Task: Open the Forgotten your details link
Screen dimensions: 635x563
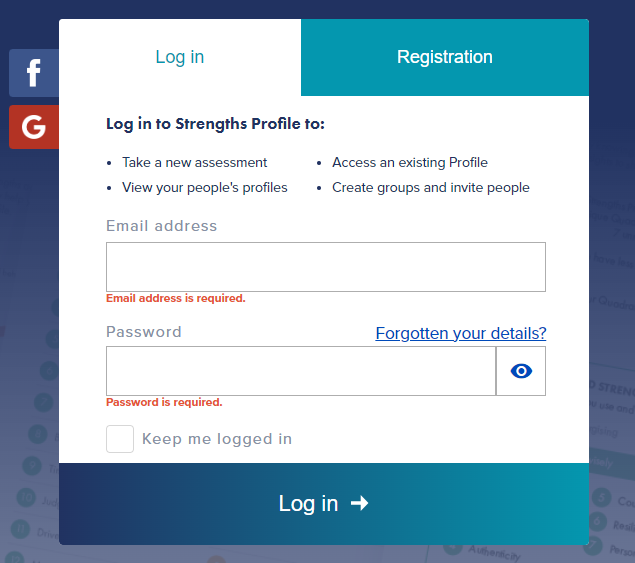Action: [x=461, y=333]
